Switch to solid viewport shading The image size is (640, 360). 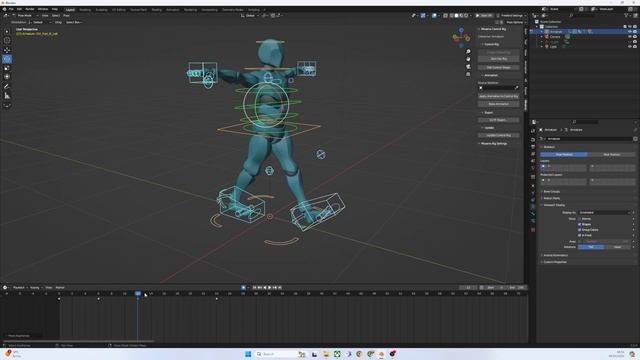[x=456, y=16]
